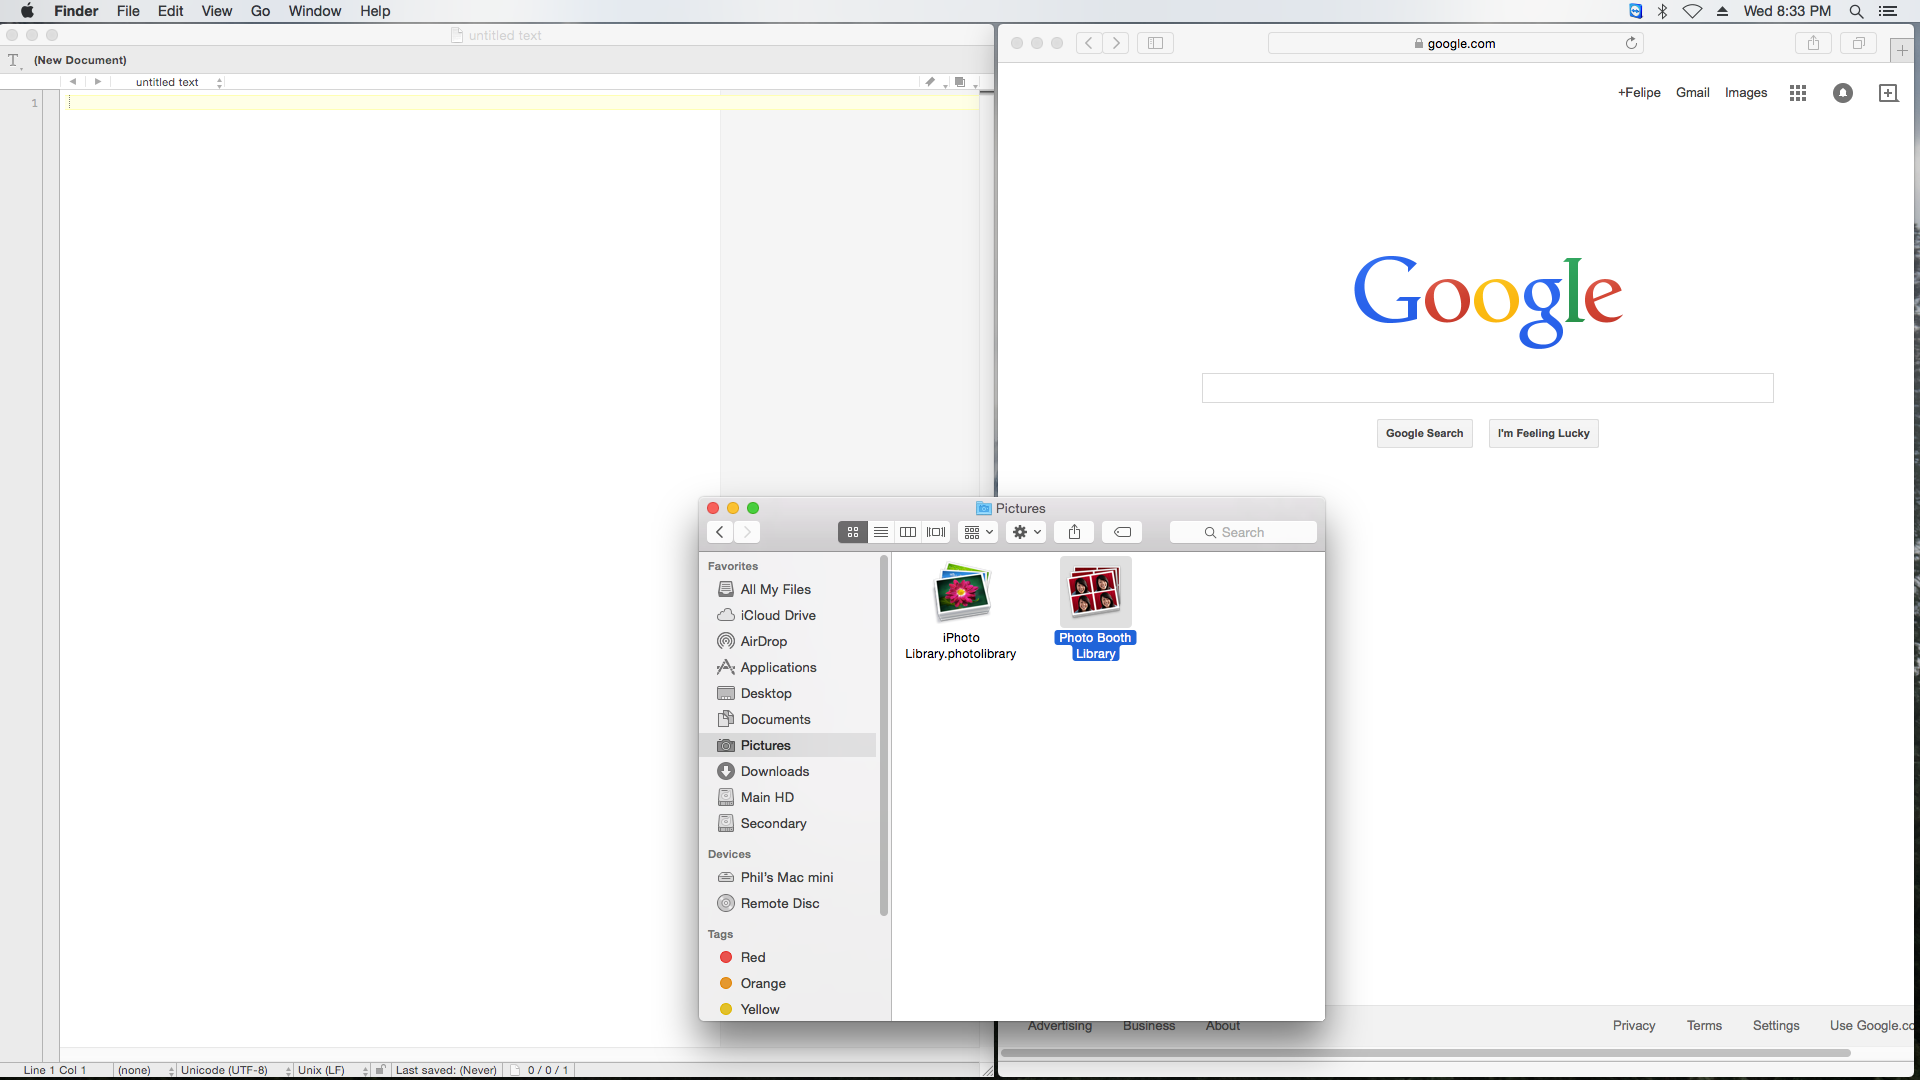This screenshot has height=1080, width=1920.
Task: Switch Finder to list view
Action: (880, 532)
